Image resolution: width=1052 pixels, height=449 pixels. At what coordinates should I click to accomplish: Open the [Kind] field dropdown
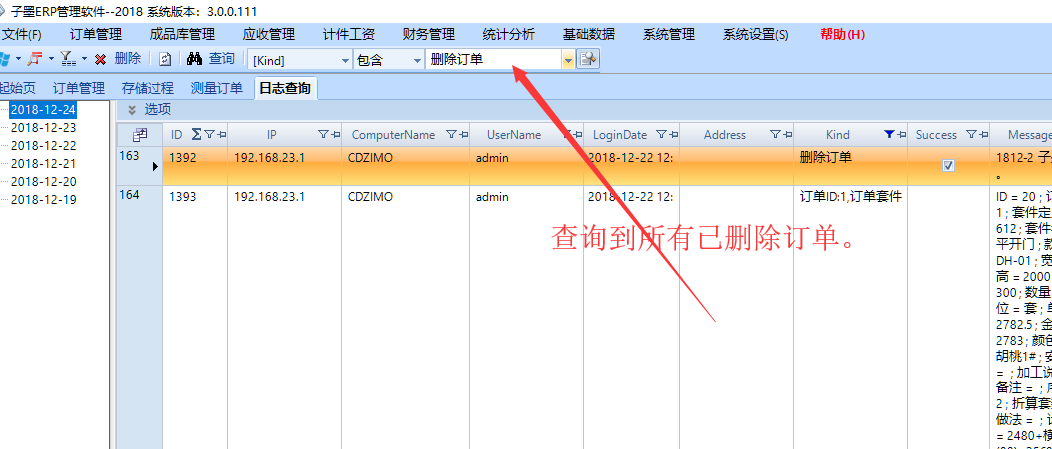point(345,60)
